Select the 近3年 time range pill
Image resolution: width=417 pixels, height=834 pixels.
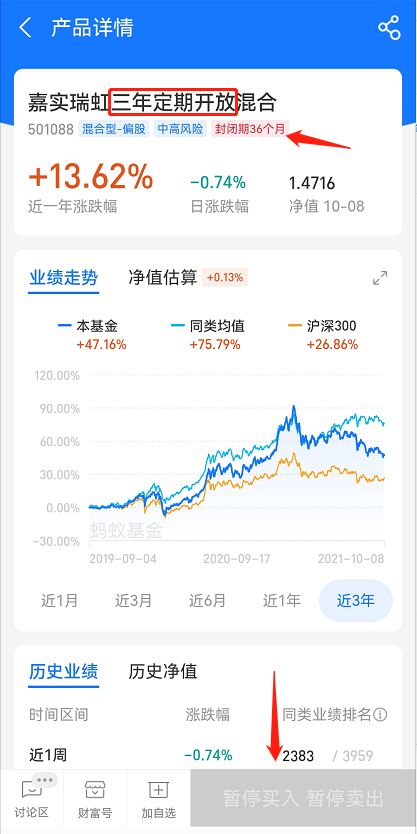tap(356, 601)
